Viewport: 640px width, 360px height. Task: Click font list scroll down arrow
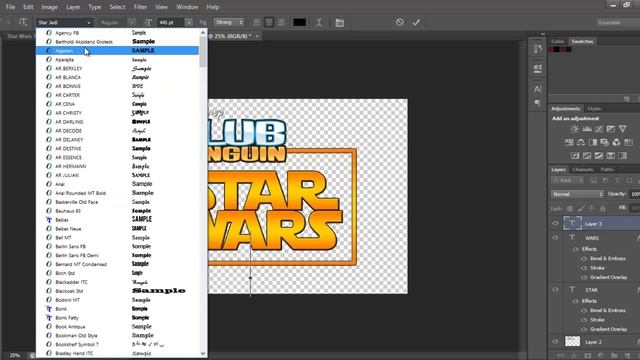coord(203,353)
